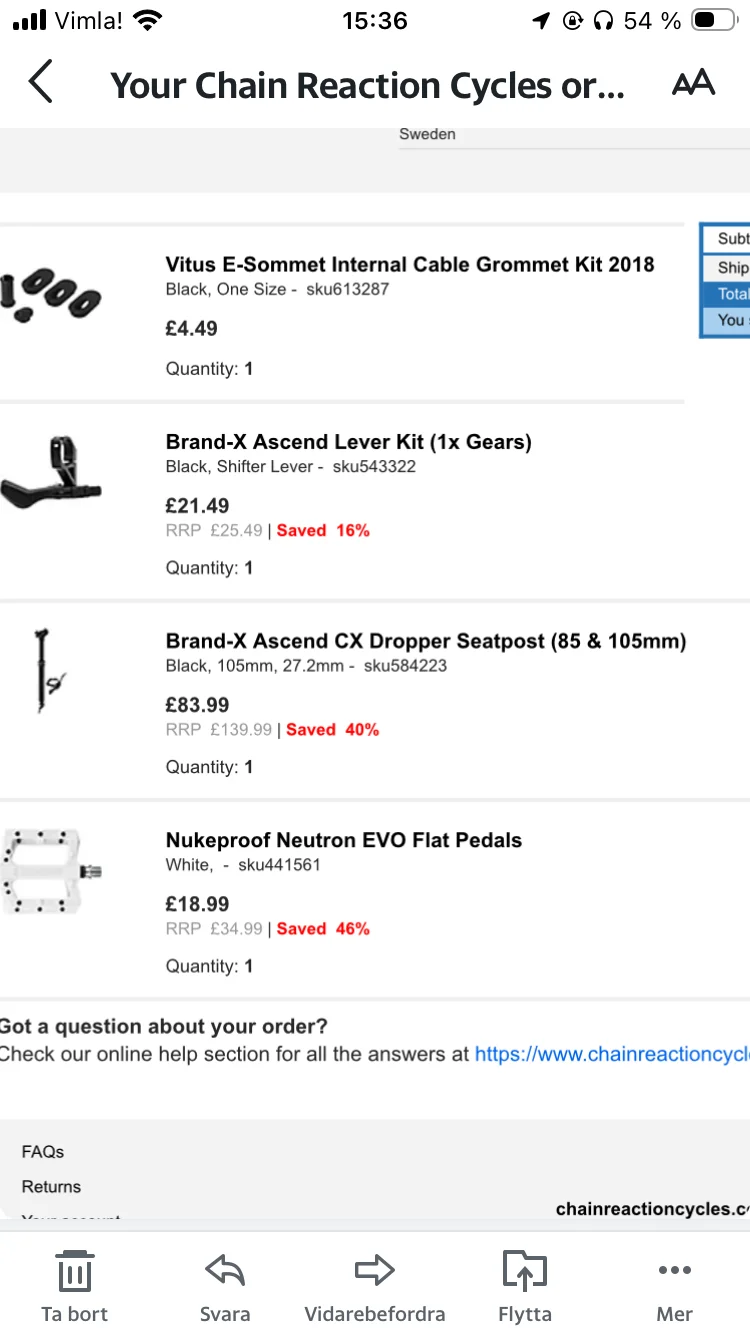Open the text size AA control
Screen dimensions: 750x1334
click(693, 83)
